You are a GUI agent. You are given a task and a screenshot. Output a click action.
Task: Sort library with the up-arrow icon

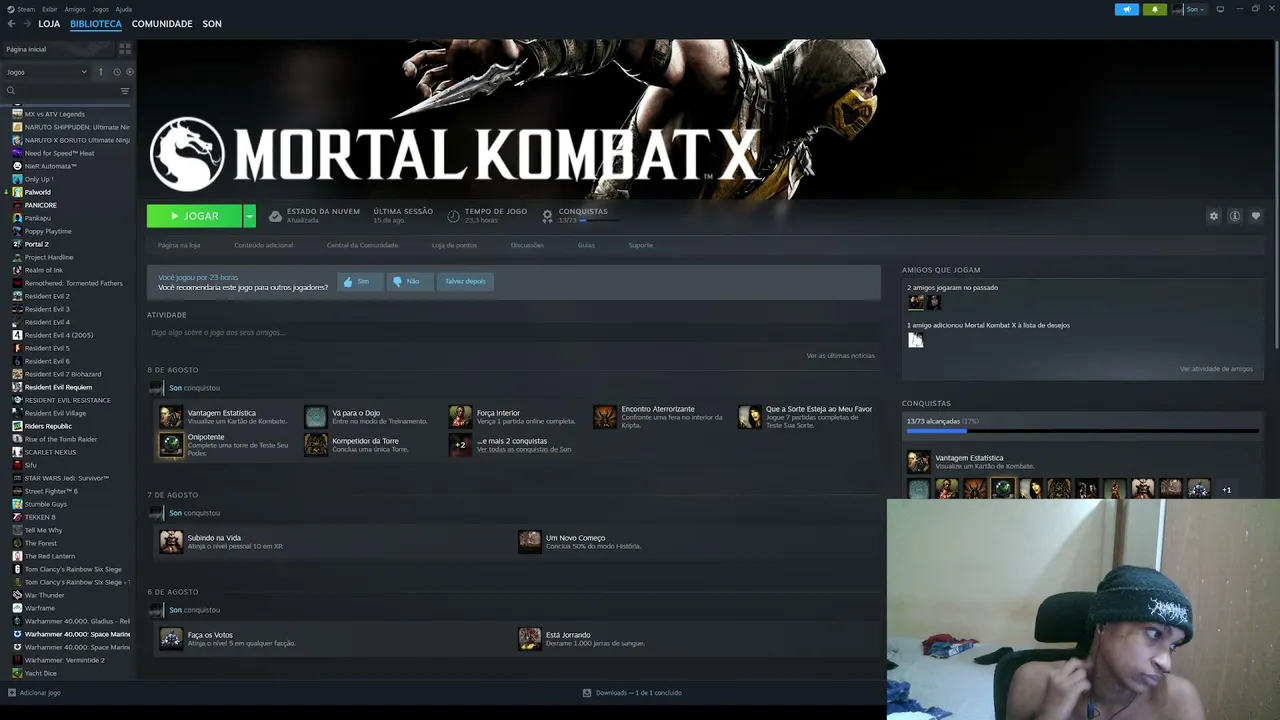coord(100,72)
